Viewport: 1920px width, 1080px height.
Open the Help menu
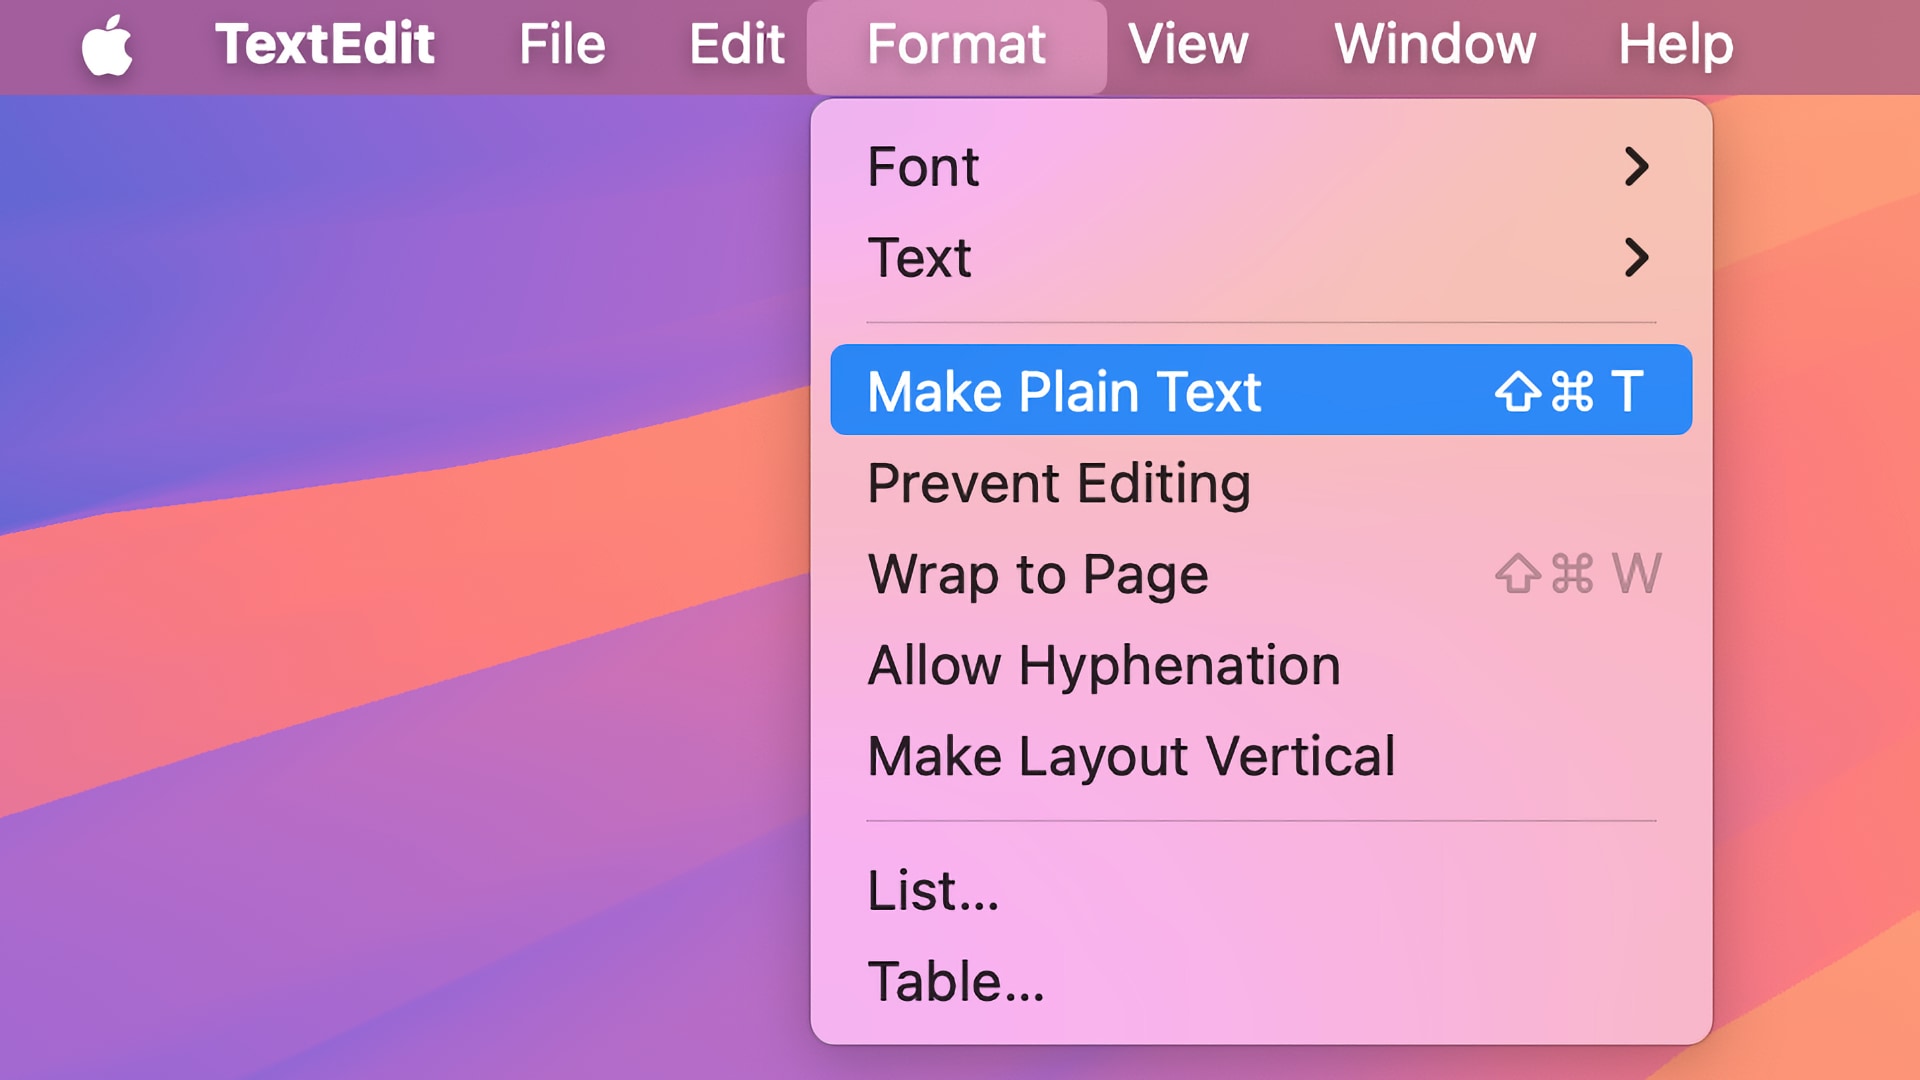point(1676,45)
